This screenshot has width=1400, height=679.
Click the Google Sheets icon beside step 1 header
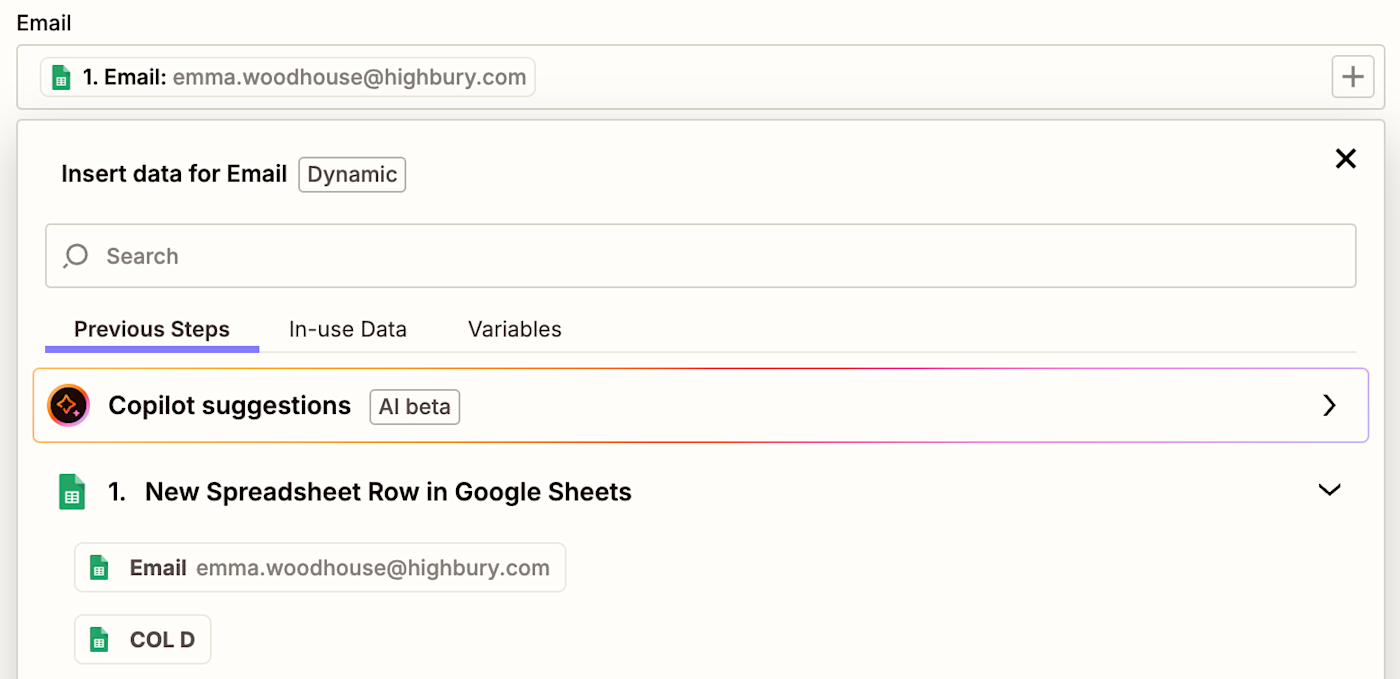[x=72, y=492]
